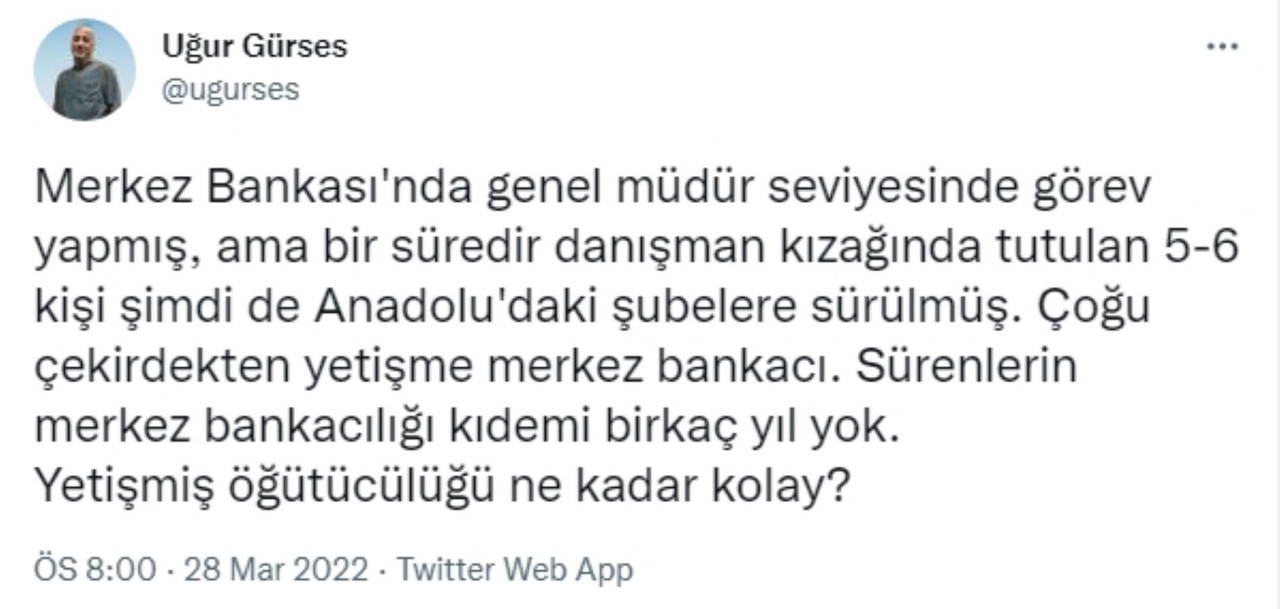Open the Twitter Web App source link
This screenshot has width=1280, height=609.
point(515,570)
